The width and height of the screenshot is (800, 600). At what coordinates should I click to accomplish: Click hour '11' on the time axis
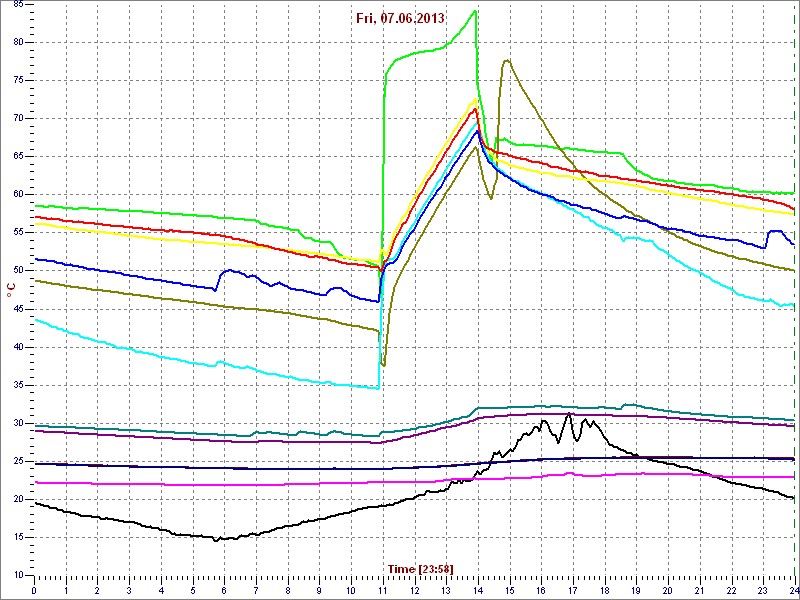(383, 591)
